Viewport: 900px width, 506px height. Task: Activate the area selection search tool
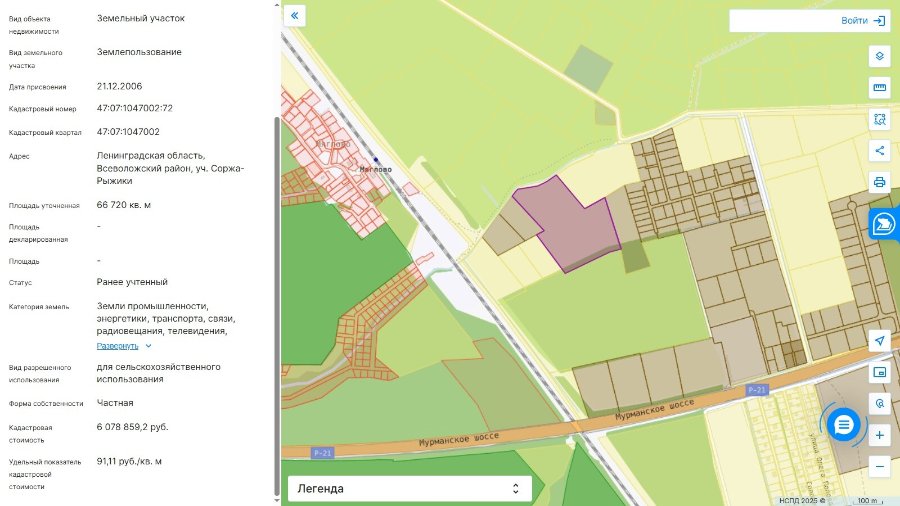pos(879,119)
